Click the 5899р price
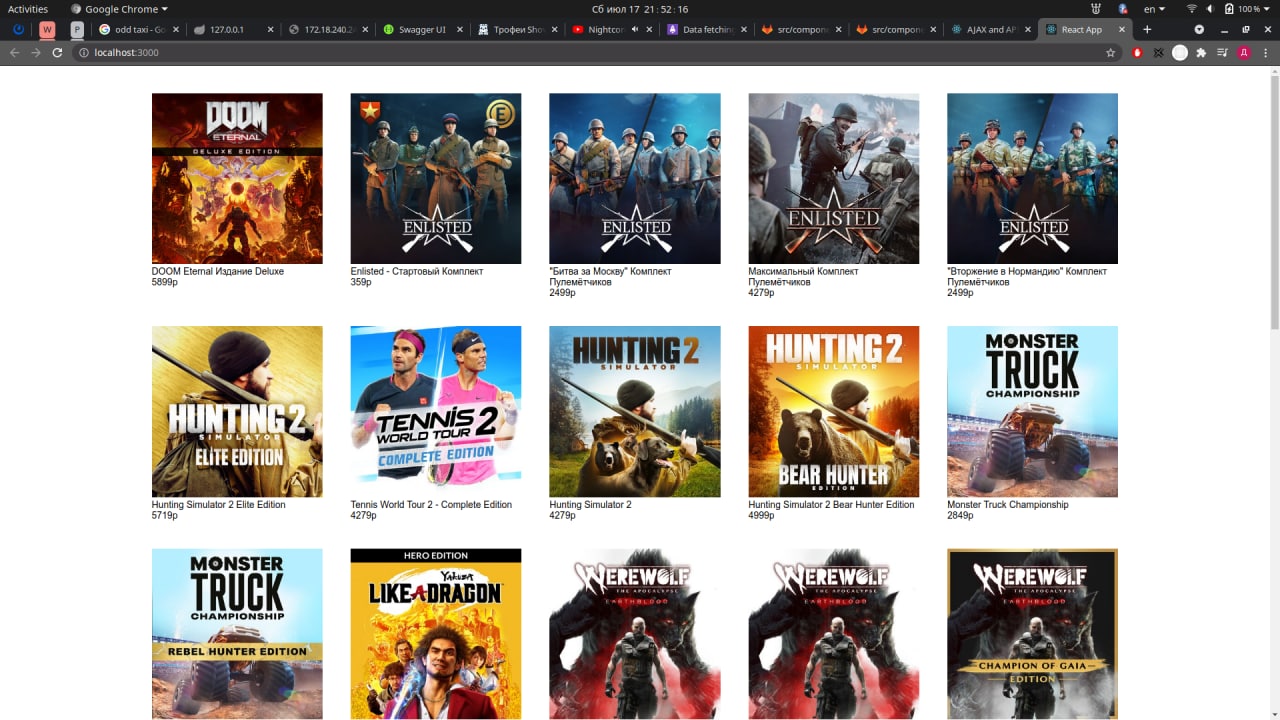 coord(165,282)
